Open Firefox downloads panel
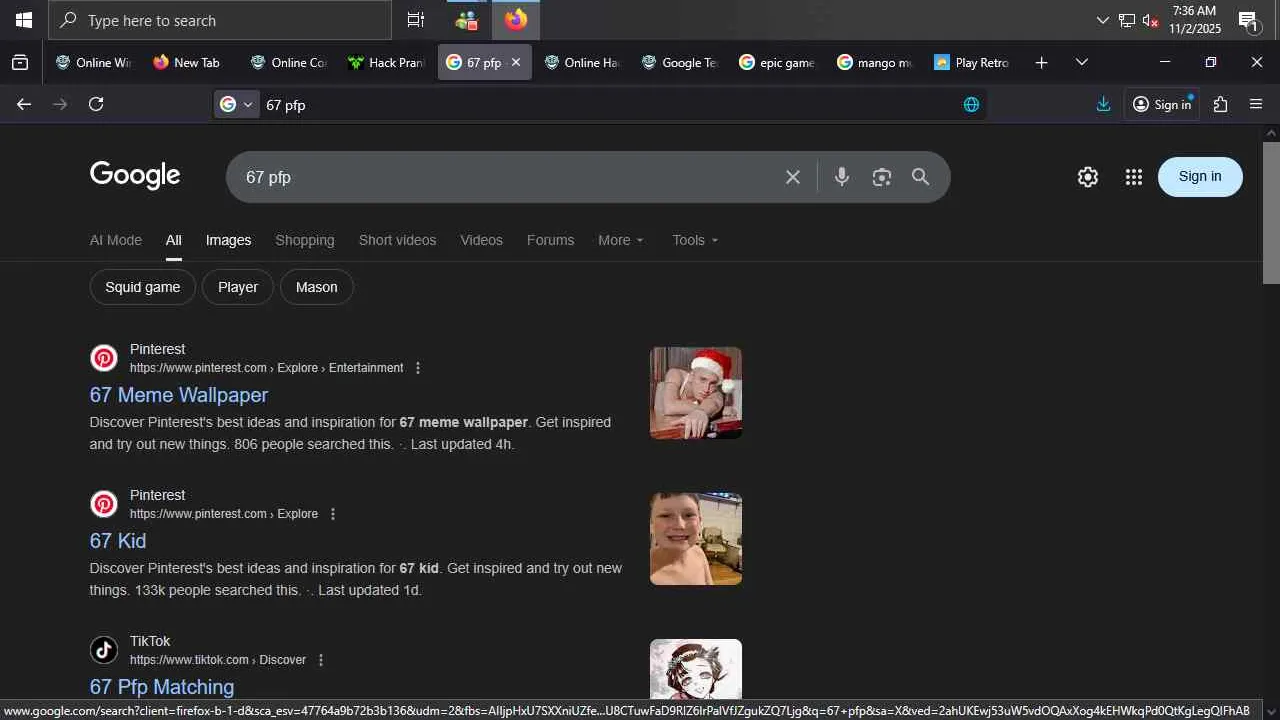1280x720 pixels. coord(1103,104)
